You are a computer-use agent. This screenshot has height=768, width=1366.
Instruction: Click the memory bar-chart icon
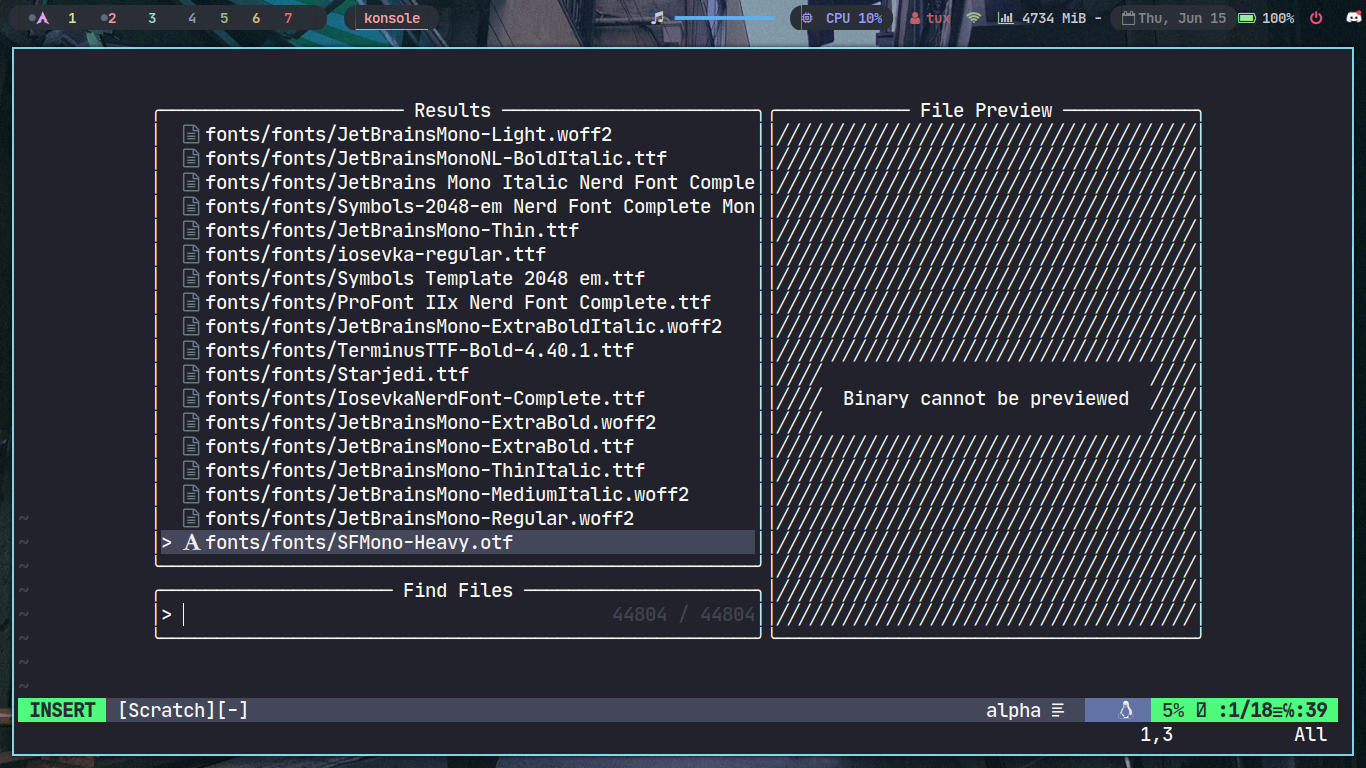(1006, 18)
